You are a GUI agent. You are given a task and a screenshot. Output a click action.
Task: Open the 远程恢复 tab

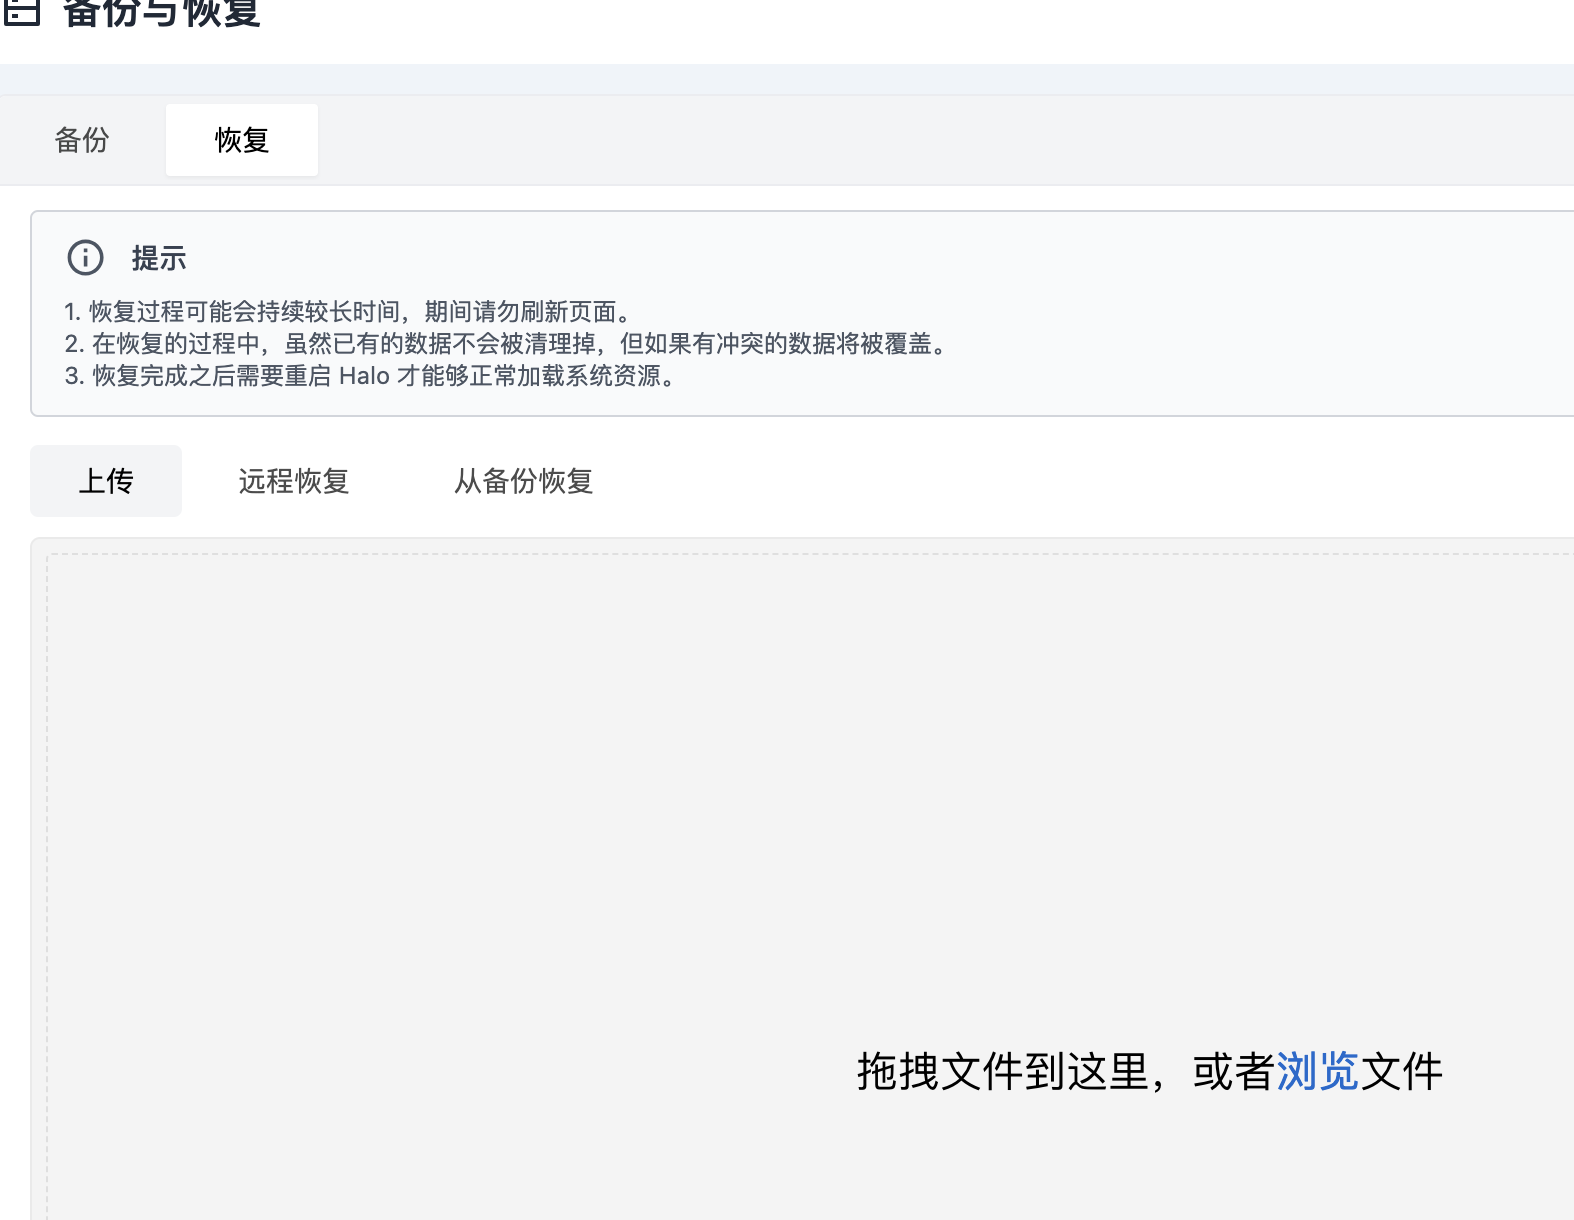click(293, 481)
